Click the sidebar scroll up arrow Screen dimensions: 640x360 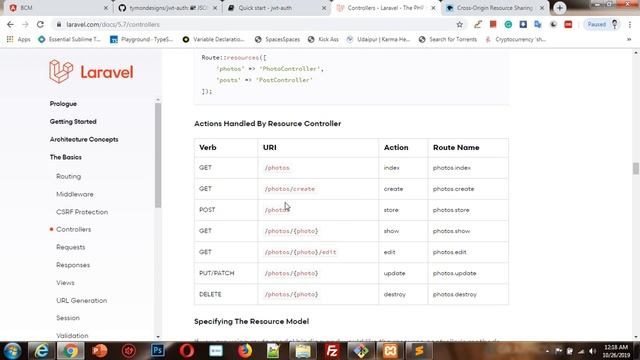[158, 100]
